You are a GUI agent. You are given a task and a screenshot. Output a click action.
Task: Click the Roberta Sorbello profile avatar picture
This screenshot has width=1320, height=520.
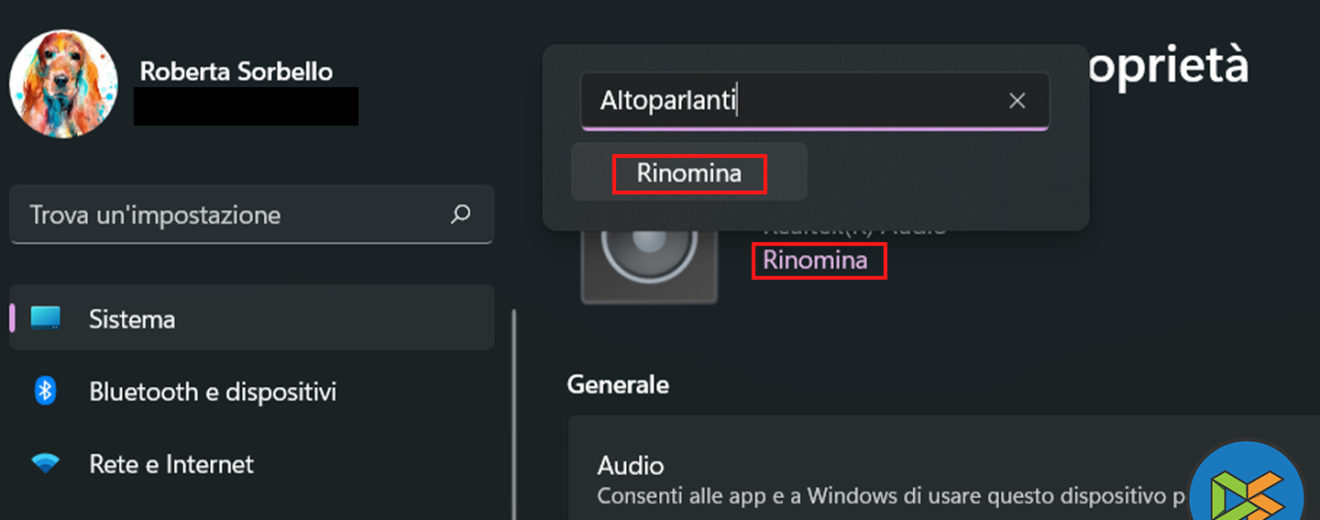pos(64,84)
